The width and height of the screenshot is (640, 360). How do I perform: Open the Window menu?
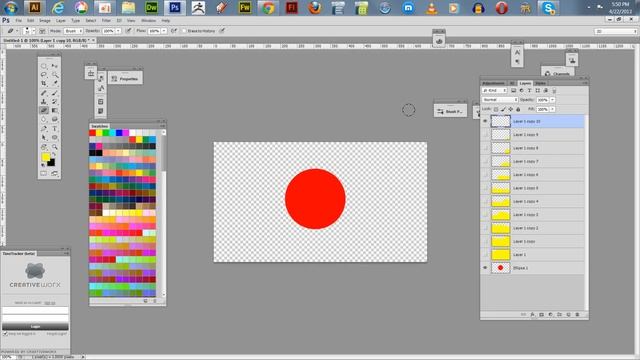[x=148, y=20]
